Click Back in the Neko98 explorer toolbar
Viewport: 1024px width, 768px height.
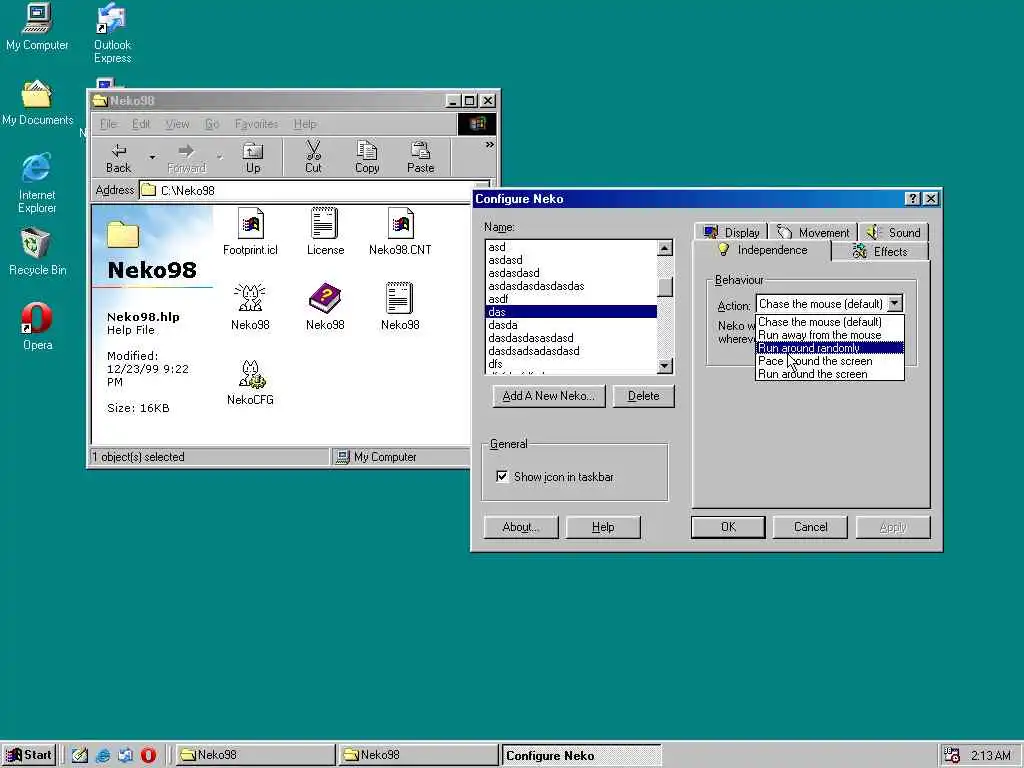[x=118, y=158]
